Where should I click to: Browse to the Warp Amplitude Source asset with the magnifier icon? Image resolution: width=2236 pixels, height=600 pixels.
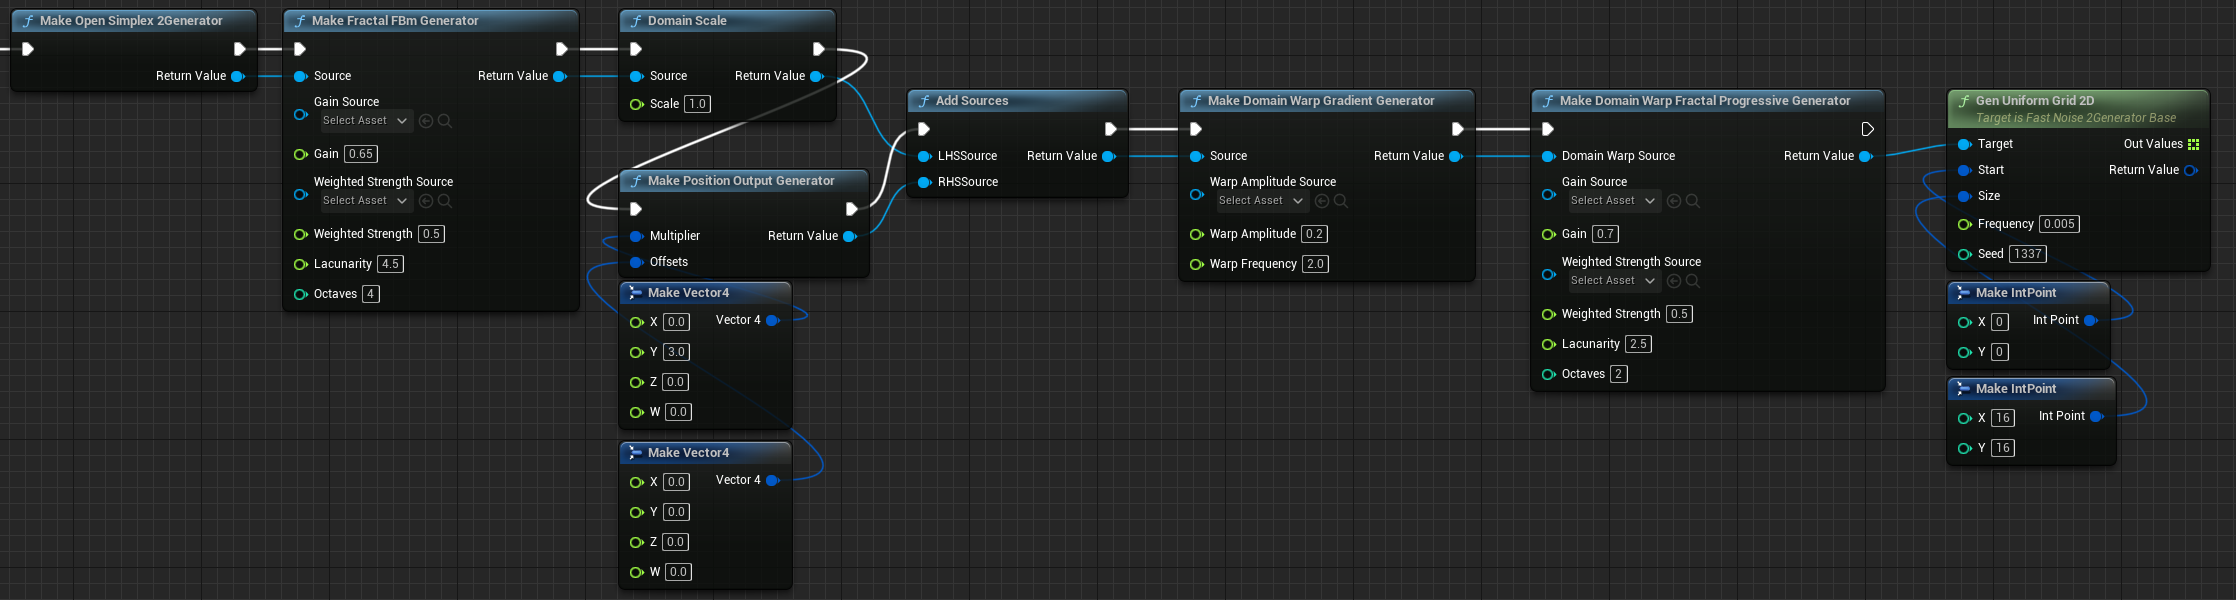(1341, 201)
